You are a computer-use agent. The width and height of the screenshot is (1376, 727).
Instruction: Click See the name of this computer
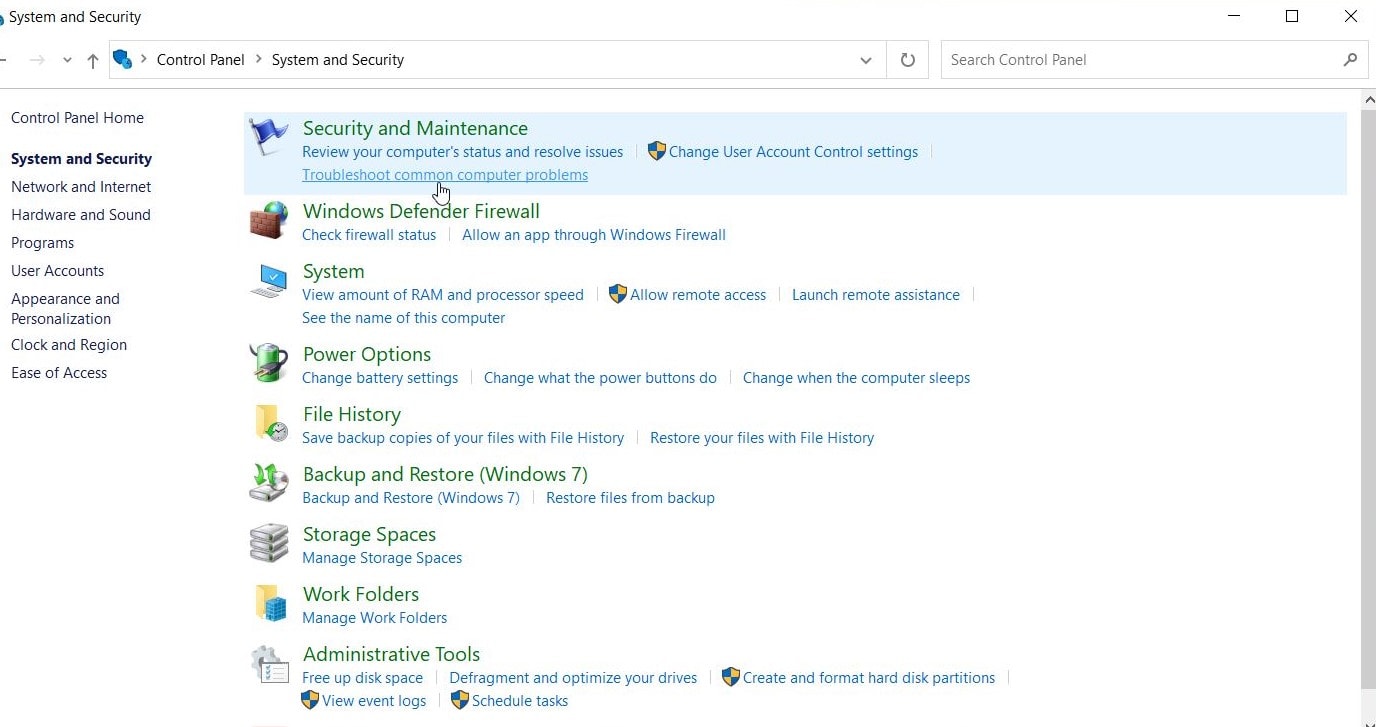404,318
